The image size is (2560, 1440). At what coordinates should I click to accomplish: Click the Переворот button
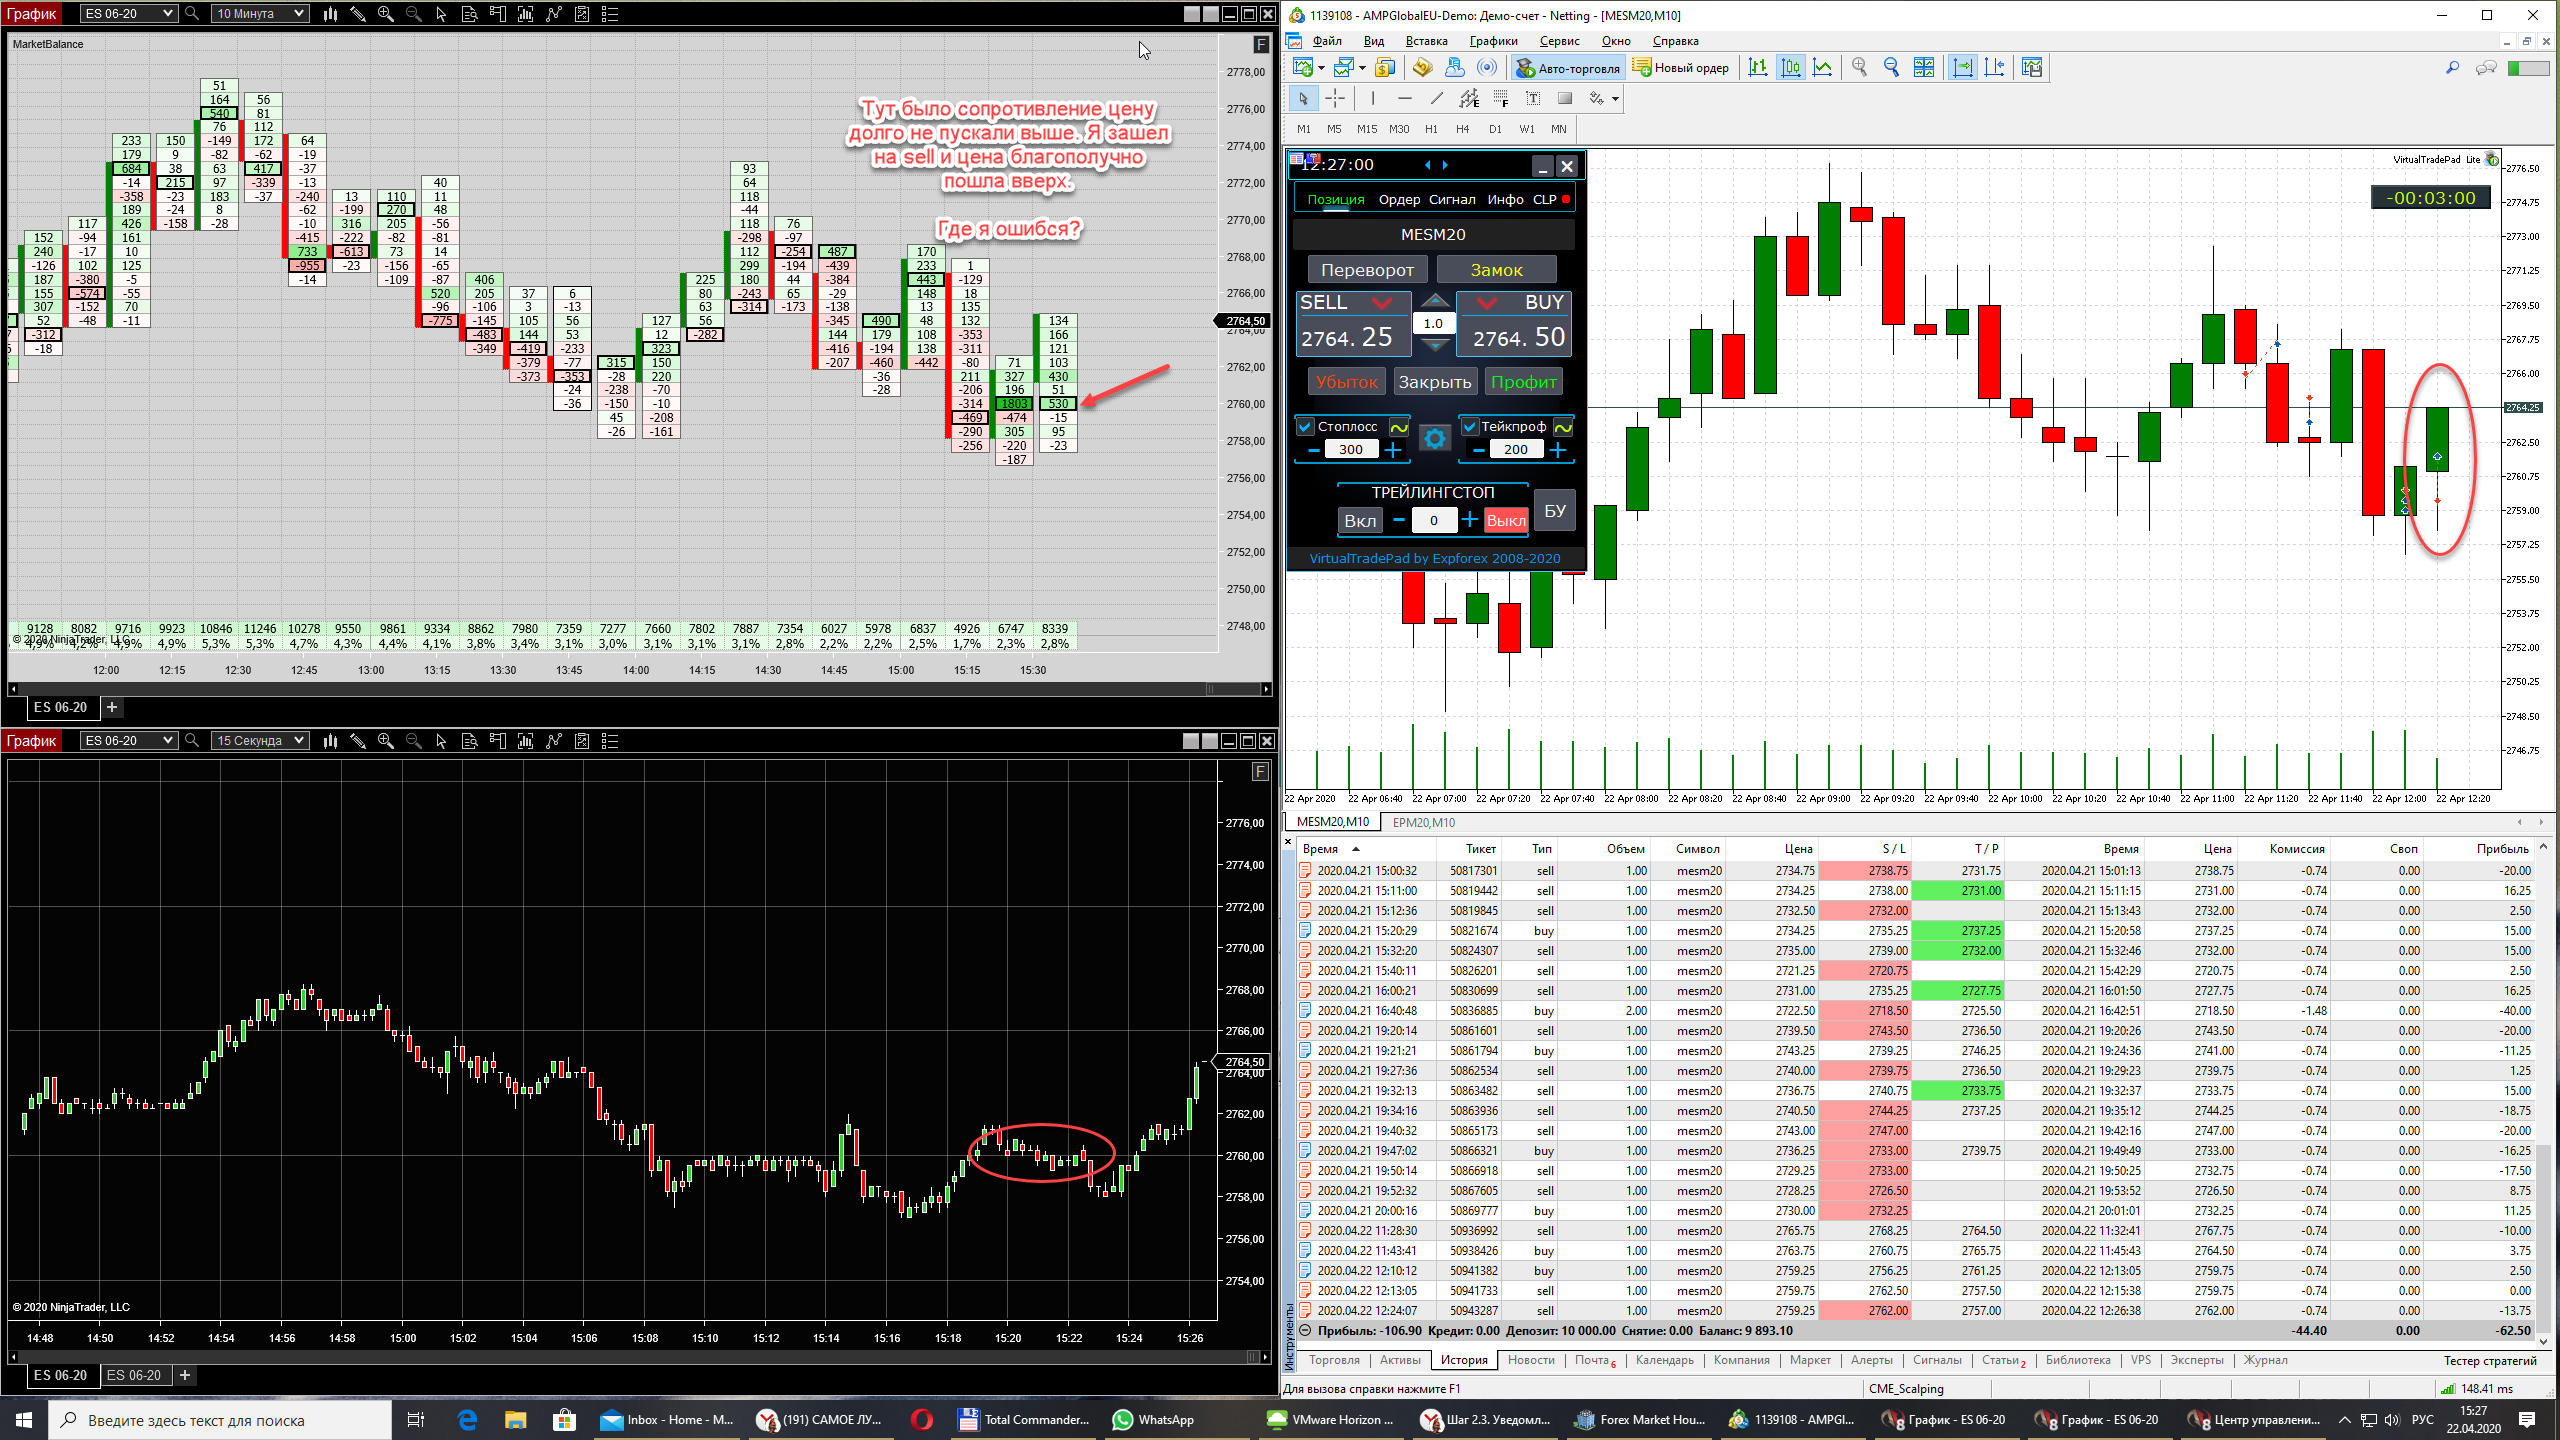(1366, 270)
